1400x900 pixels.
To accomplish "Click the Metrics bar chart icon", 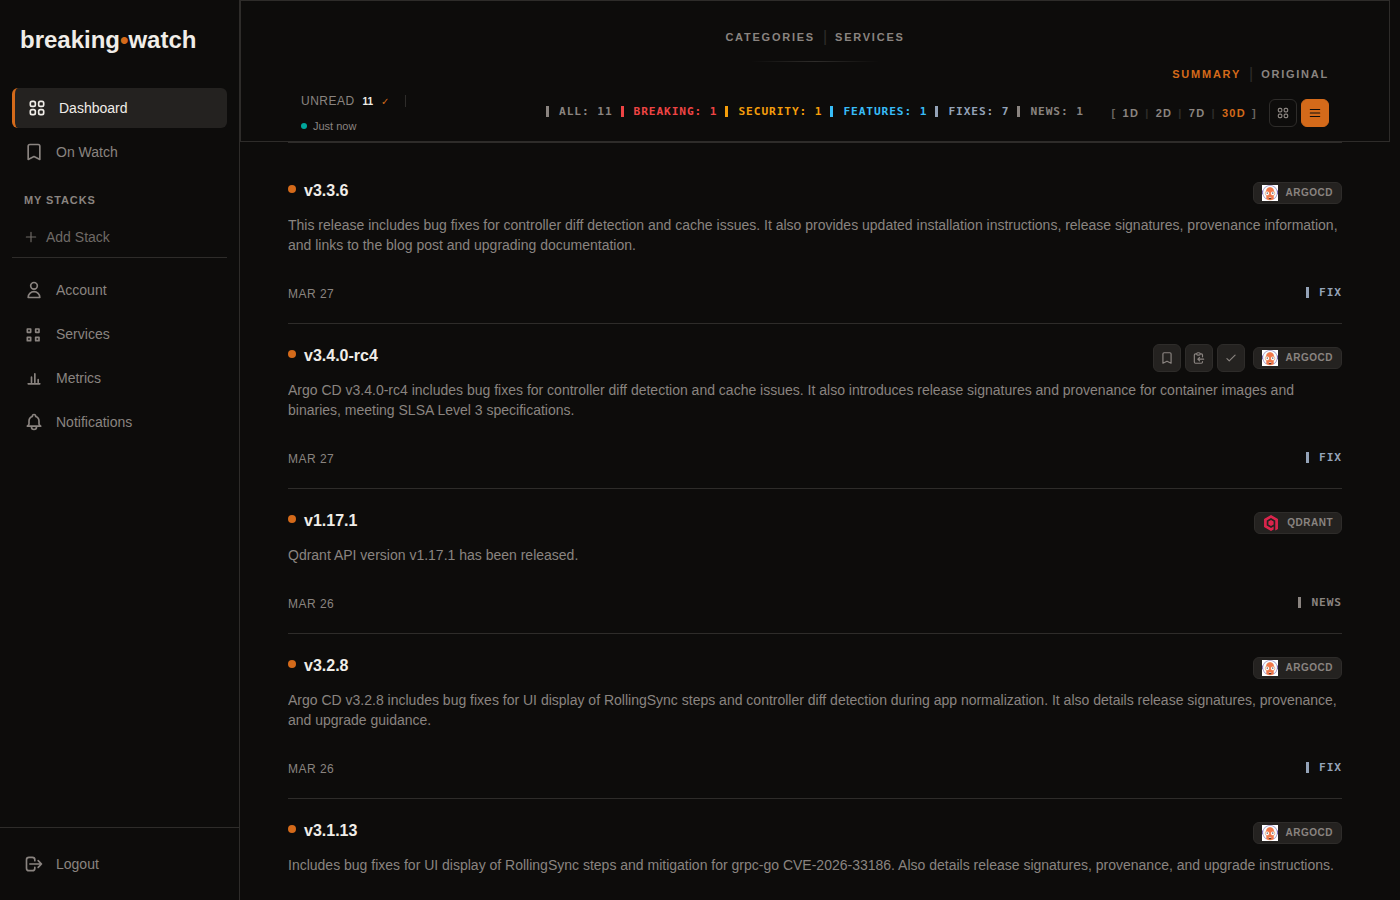I will pos(34,378).
